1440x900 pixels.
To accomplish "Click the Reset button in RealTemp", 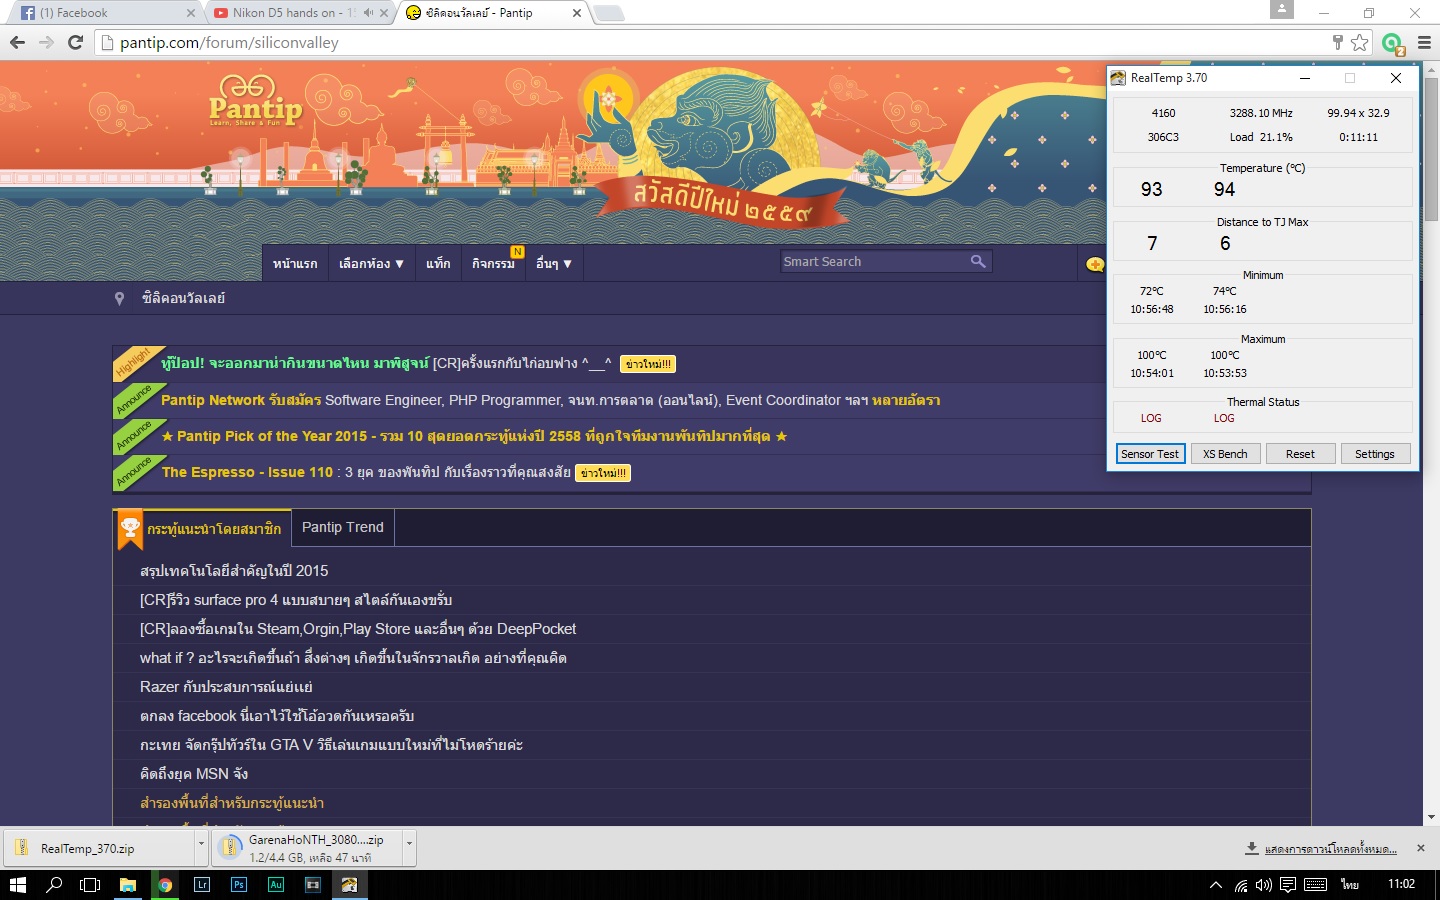I will click(x=1300, y=454).
